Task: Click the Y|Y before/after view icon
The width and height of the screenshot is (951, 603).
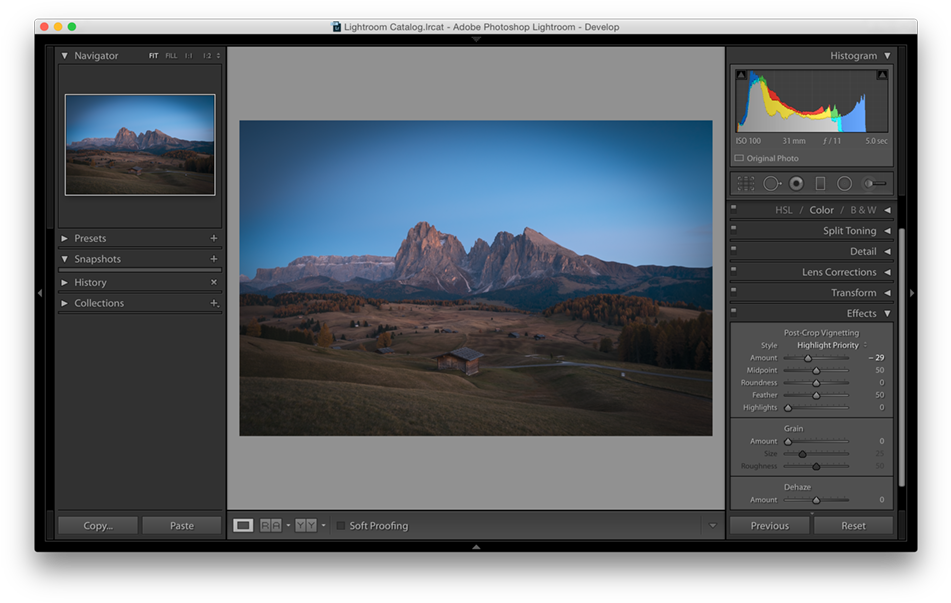Action: pos(306,525)
